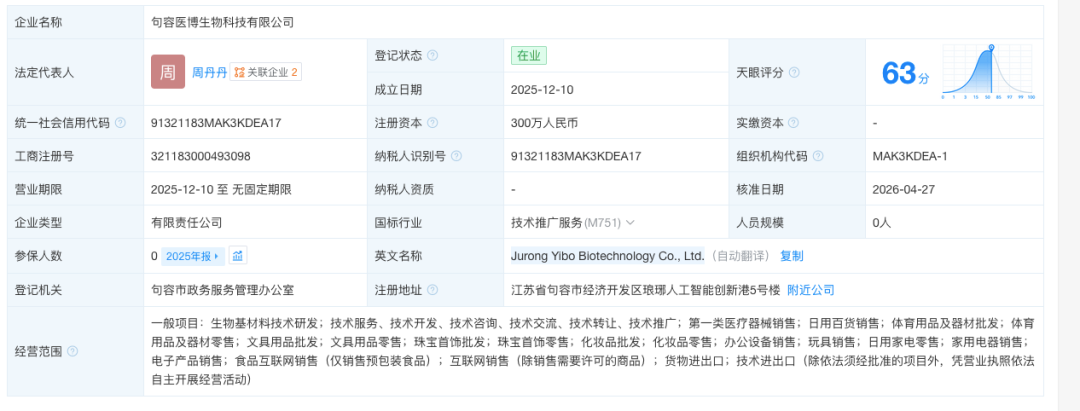1080x411 pixels.
Task: Select taxpayer ID value in 纳税人识别号 row
Action: pos(576,156)
